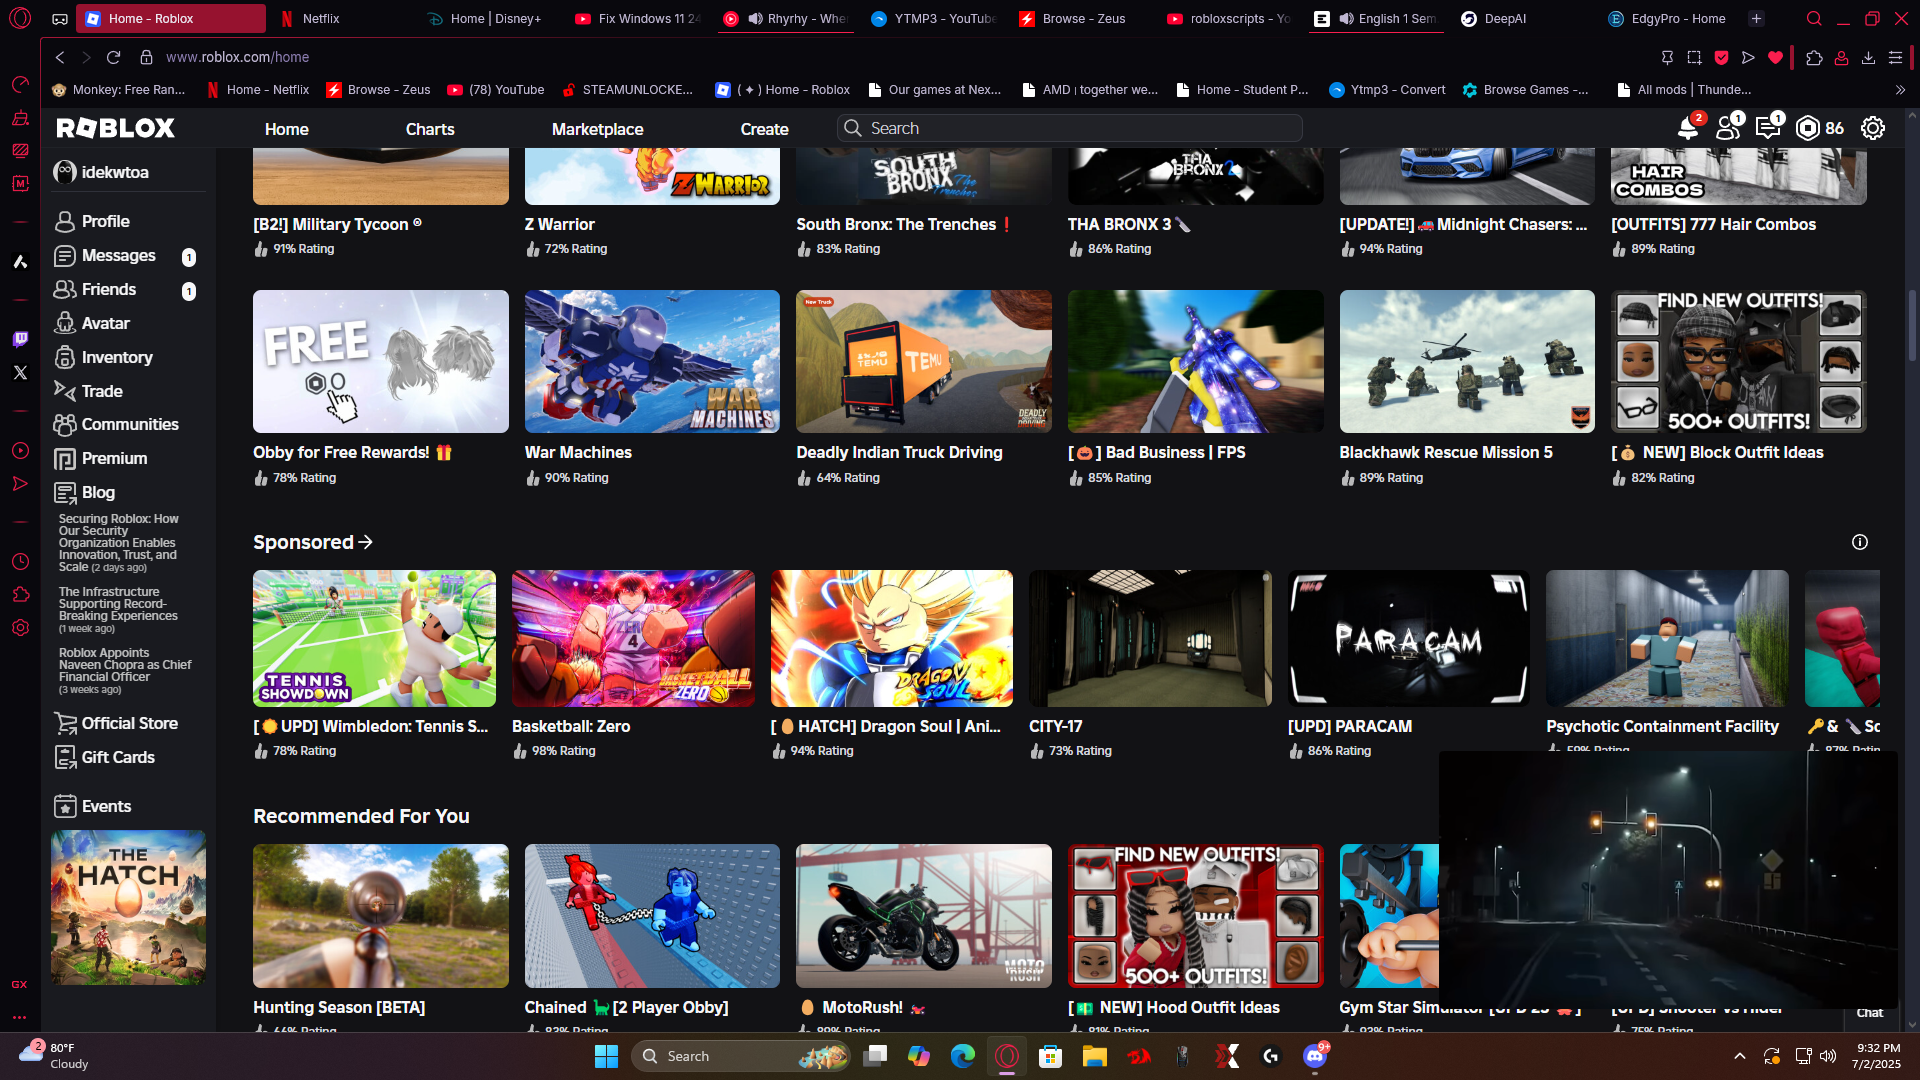Open Inventory in the sidebar
Screen dimensions: 1920x1080
tap(117, 357)
